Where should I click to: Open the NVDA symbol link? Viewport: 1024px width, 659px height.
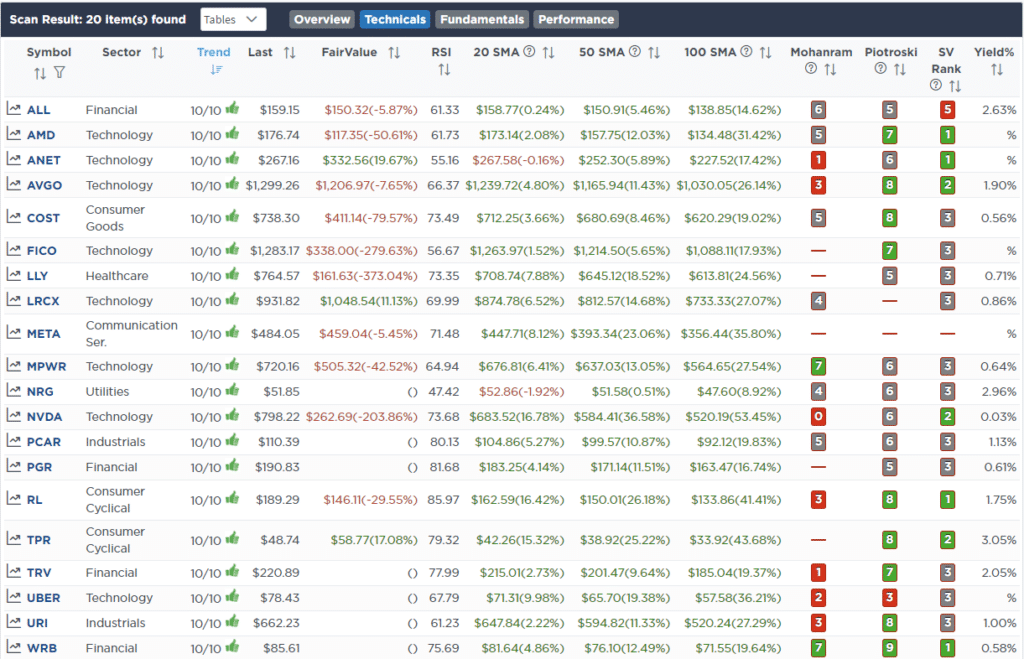(44, 417)
